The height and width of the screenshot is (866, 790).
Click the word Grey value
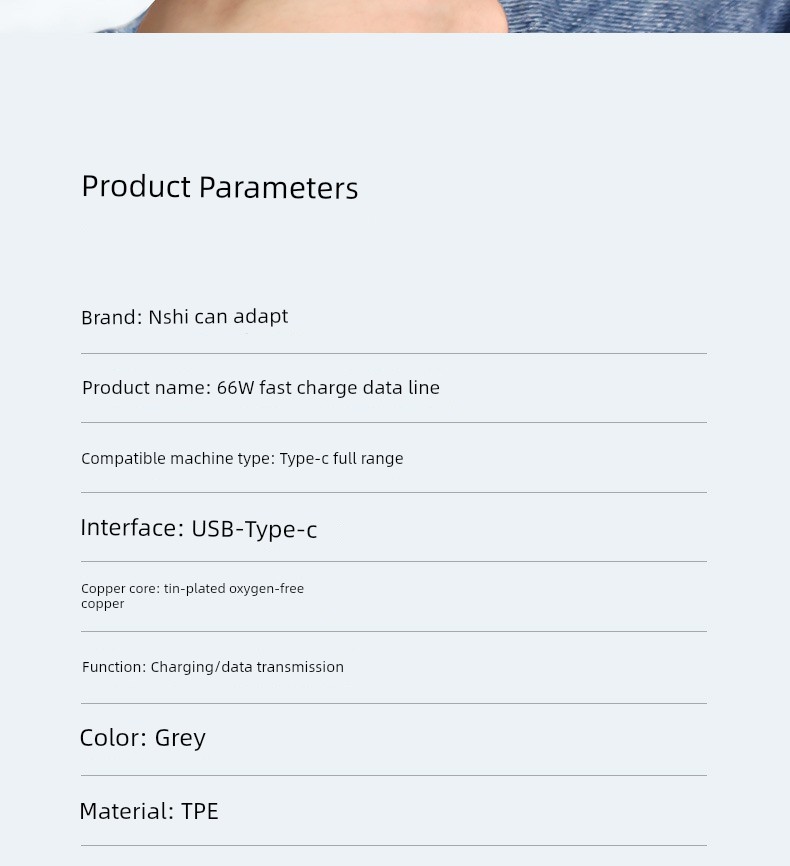(180, 738)
